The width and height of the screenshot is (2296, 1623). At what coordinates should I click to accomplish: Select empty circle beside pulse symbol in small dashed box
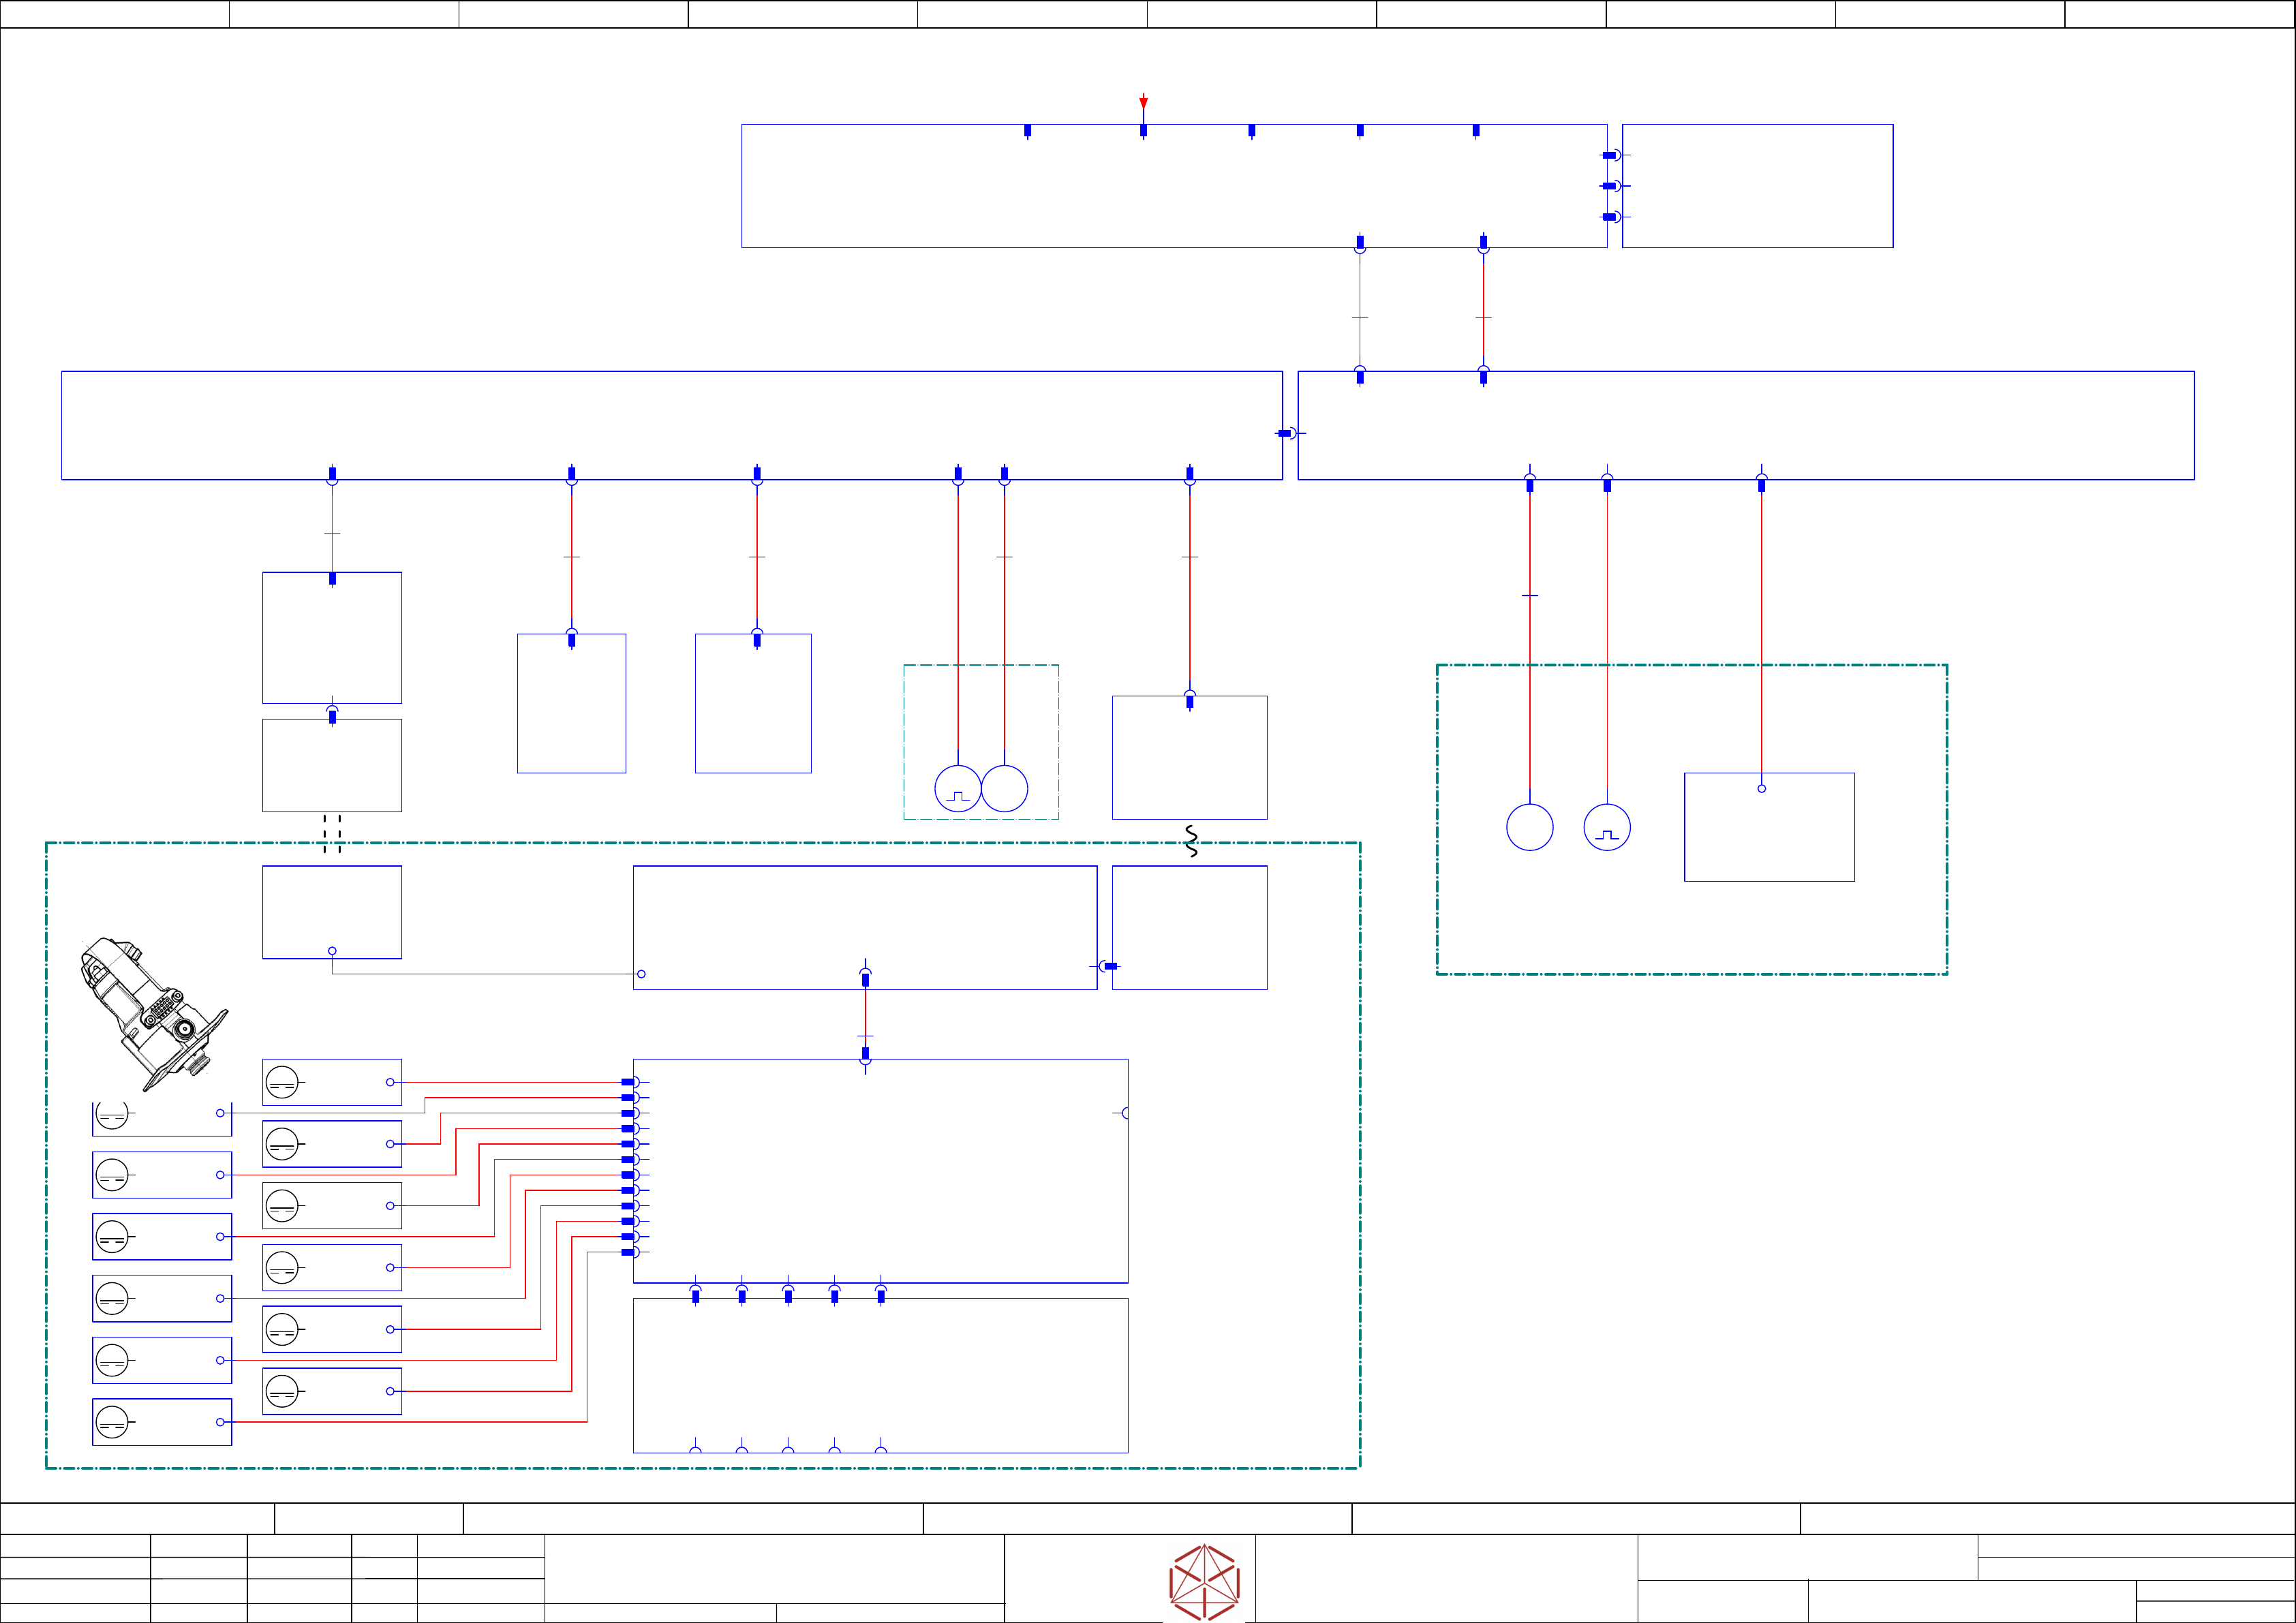[1004, 788]
